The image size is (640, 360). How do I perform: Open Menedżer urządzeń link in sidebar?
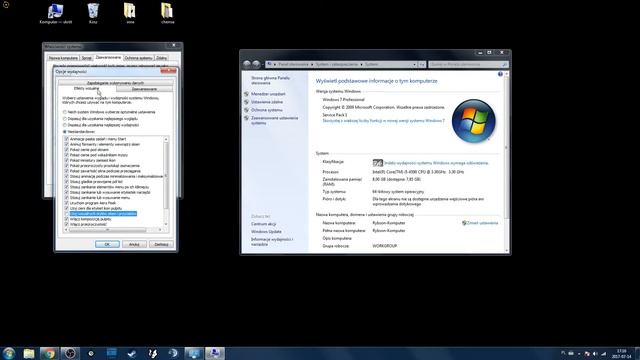point(268,94)
